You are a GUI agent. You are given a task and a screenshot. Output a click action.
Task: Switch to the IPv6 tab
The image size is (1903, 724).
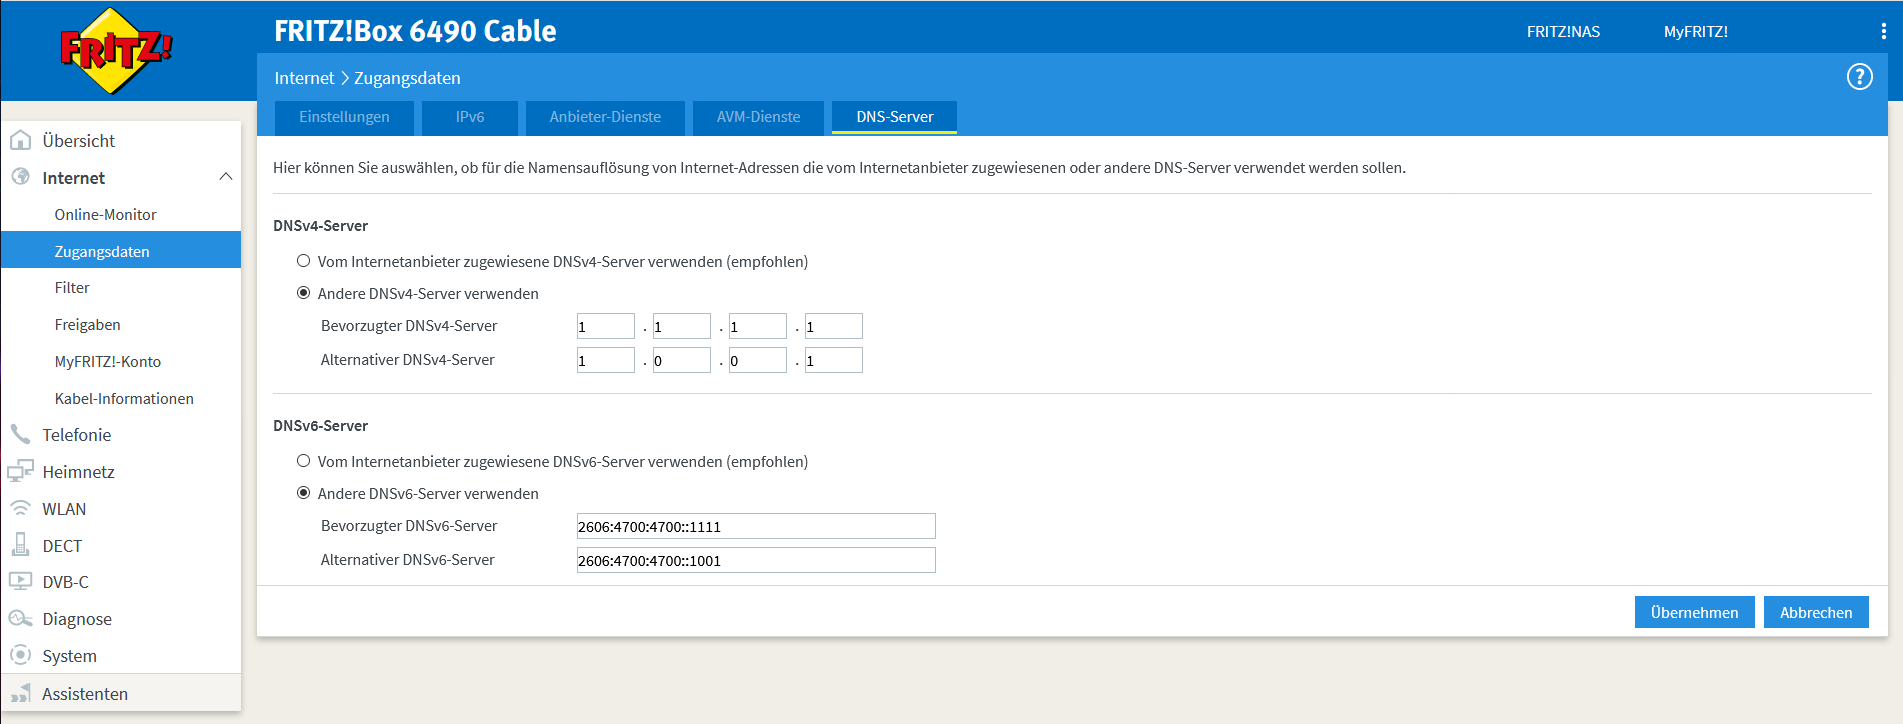pos(470,117)
